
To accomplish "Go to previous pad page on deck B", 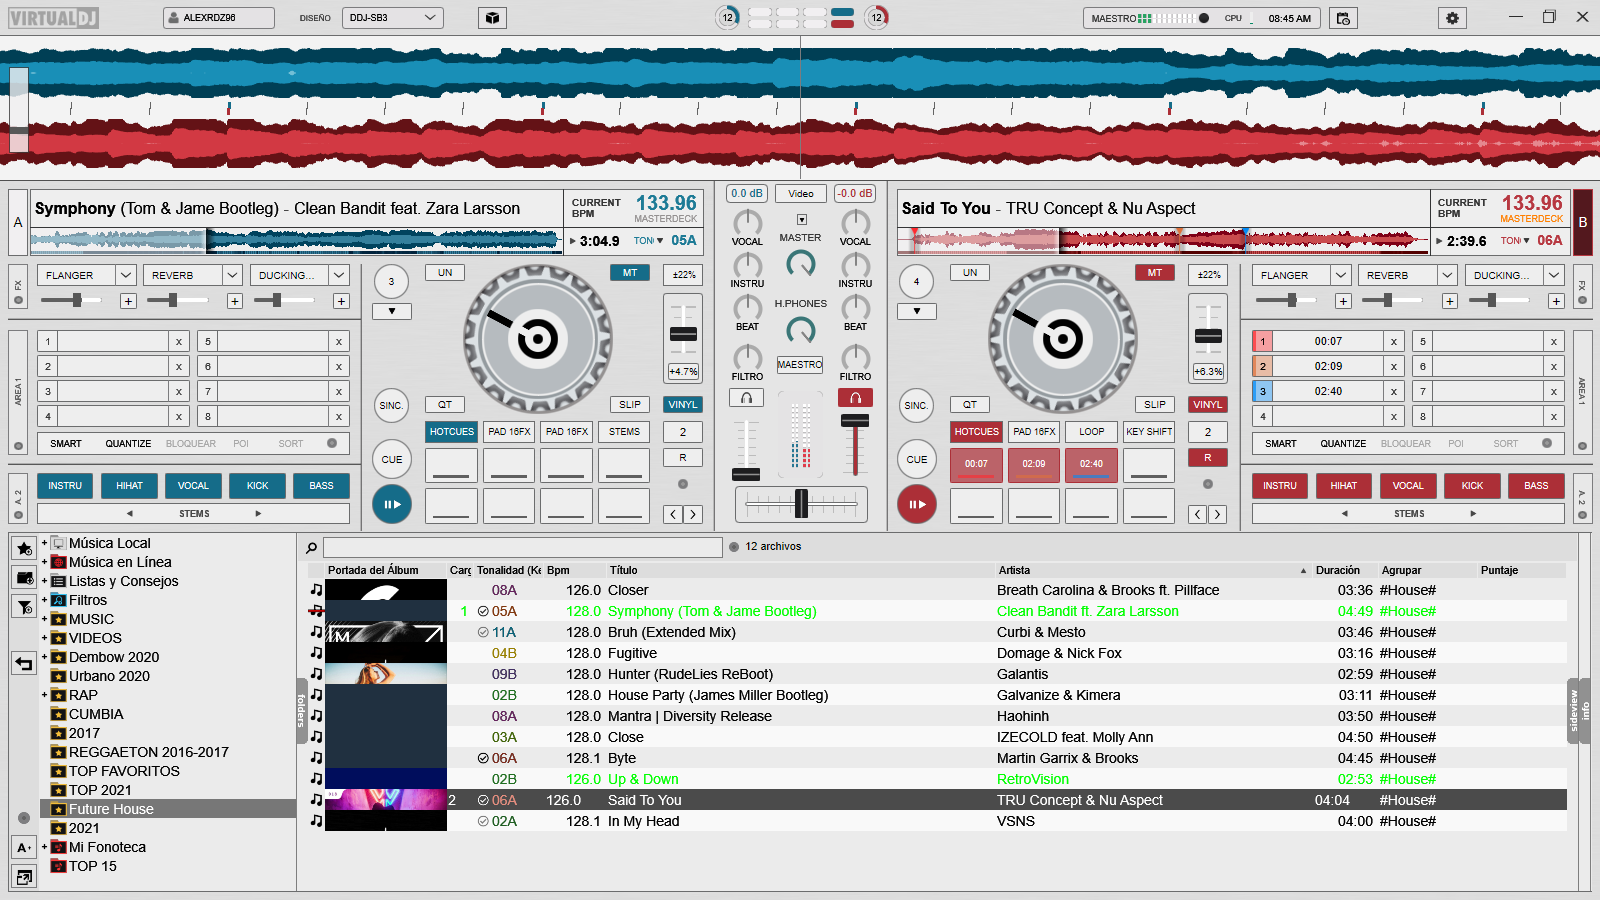I will (x=1198, y=514).
